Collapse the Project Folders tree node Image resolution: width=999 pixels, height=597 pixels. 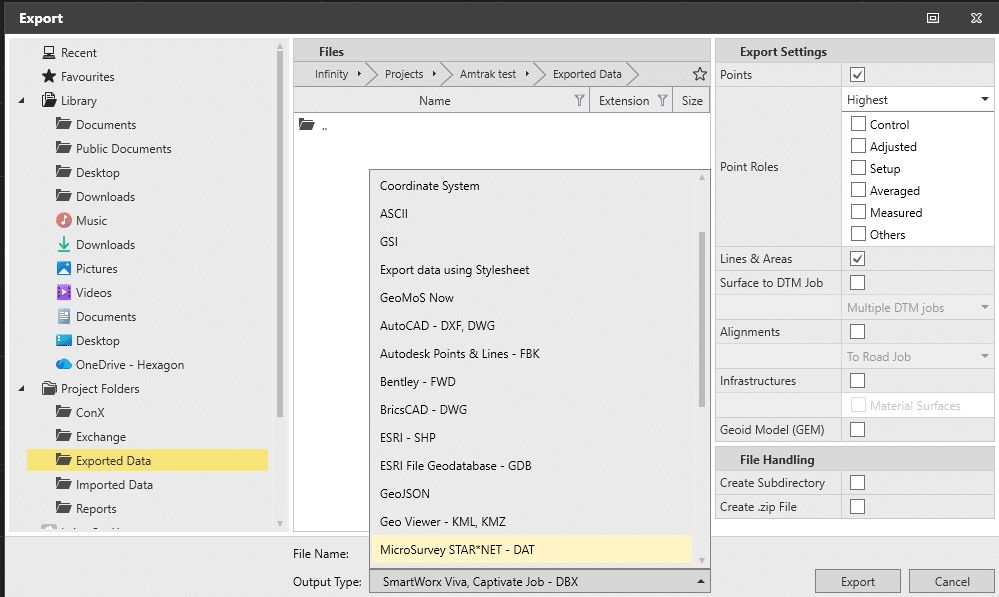click(22, 389)
